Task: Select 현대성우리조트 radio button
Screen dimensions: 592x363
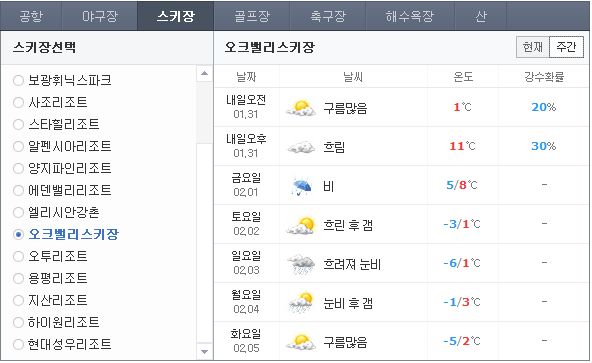Action: (18, 344)
